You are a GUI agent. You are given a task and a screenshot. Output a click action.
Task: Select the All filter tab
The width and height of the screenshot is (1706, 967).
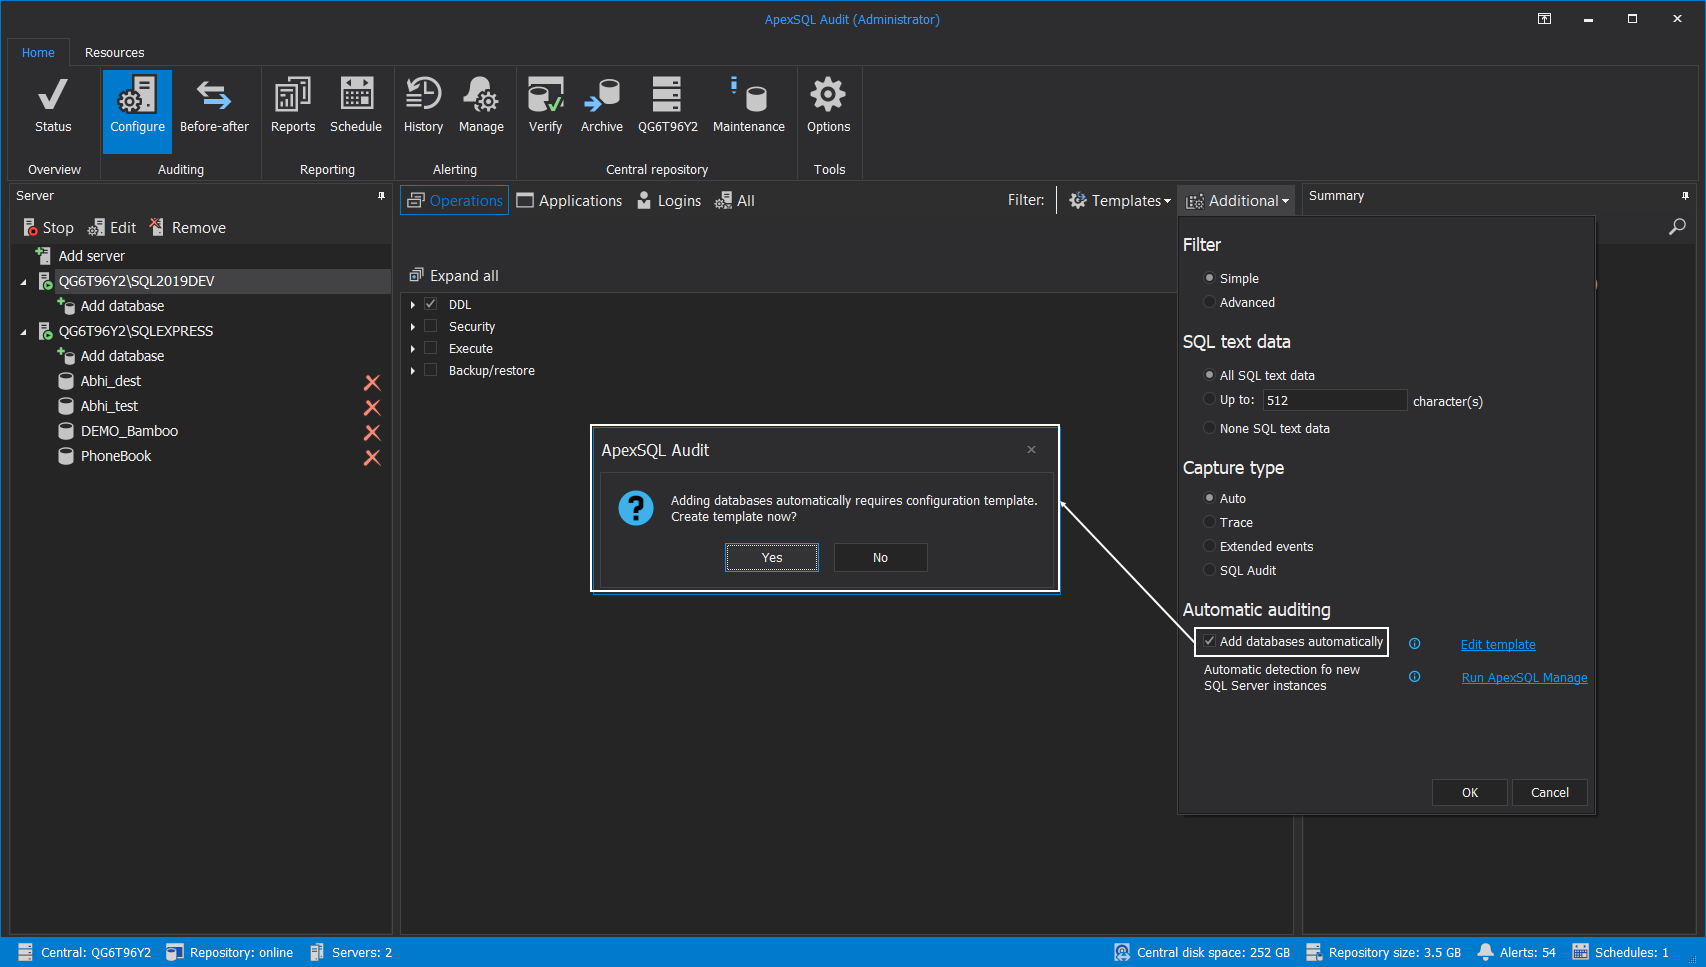point(735,201)
